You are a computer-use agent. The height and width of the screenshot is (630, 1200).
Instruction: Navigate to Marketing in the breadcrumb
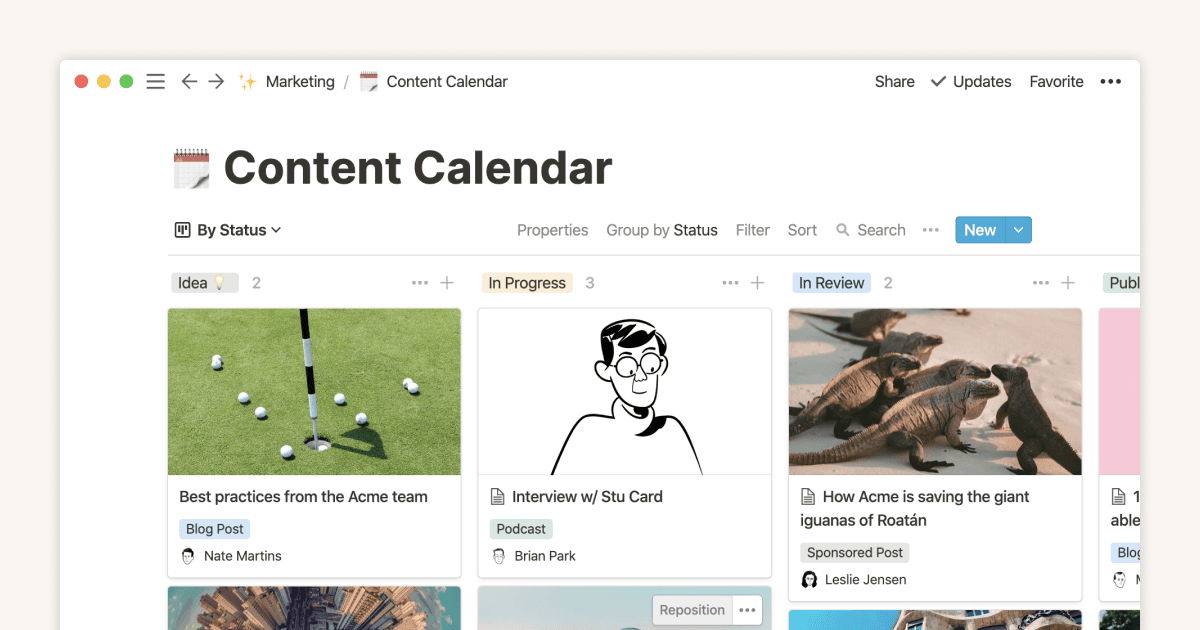(299, 81)
